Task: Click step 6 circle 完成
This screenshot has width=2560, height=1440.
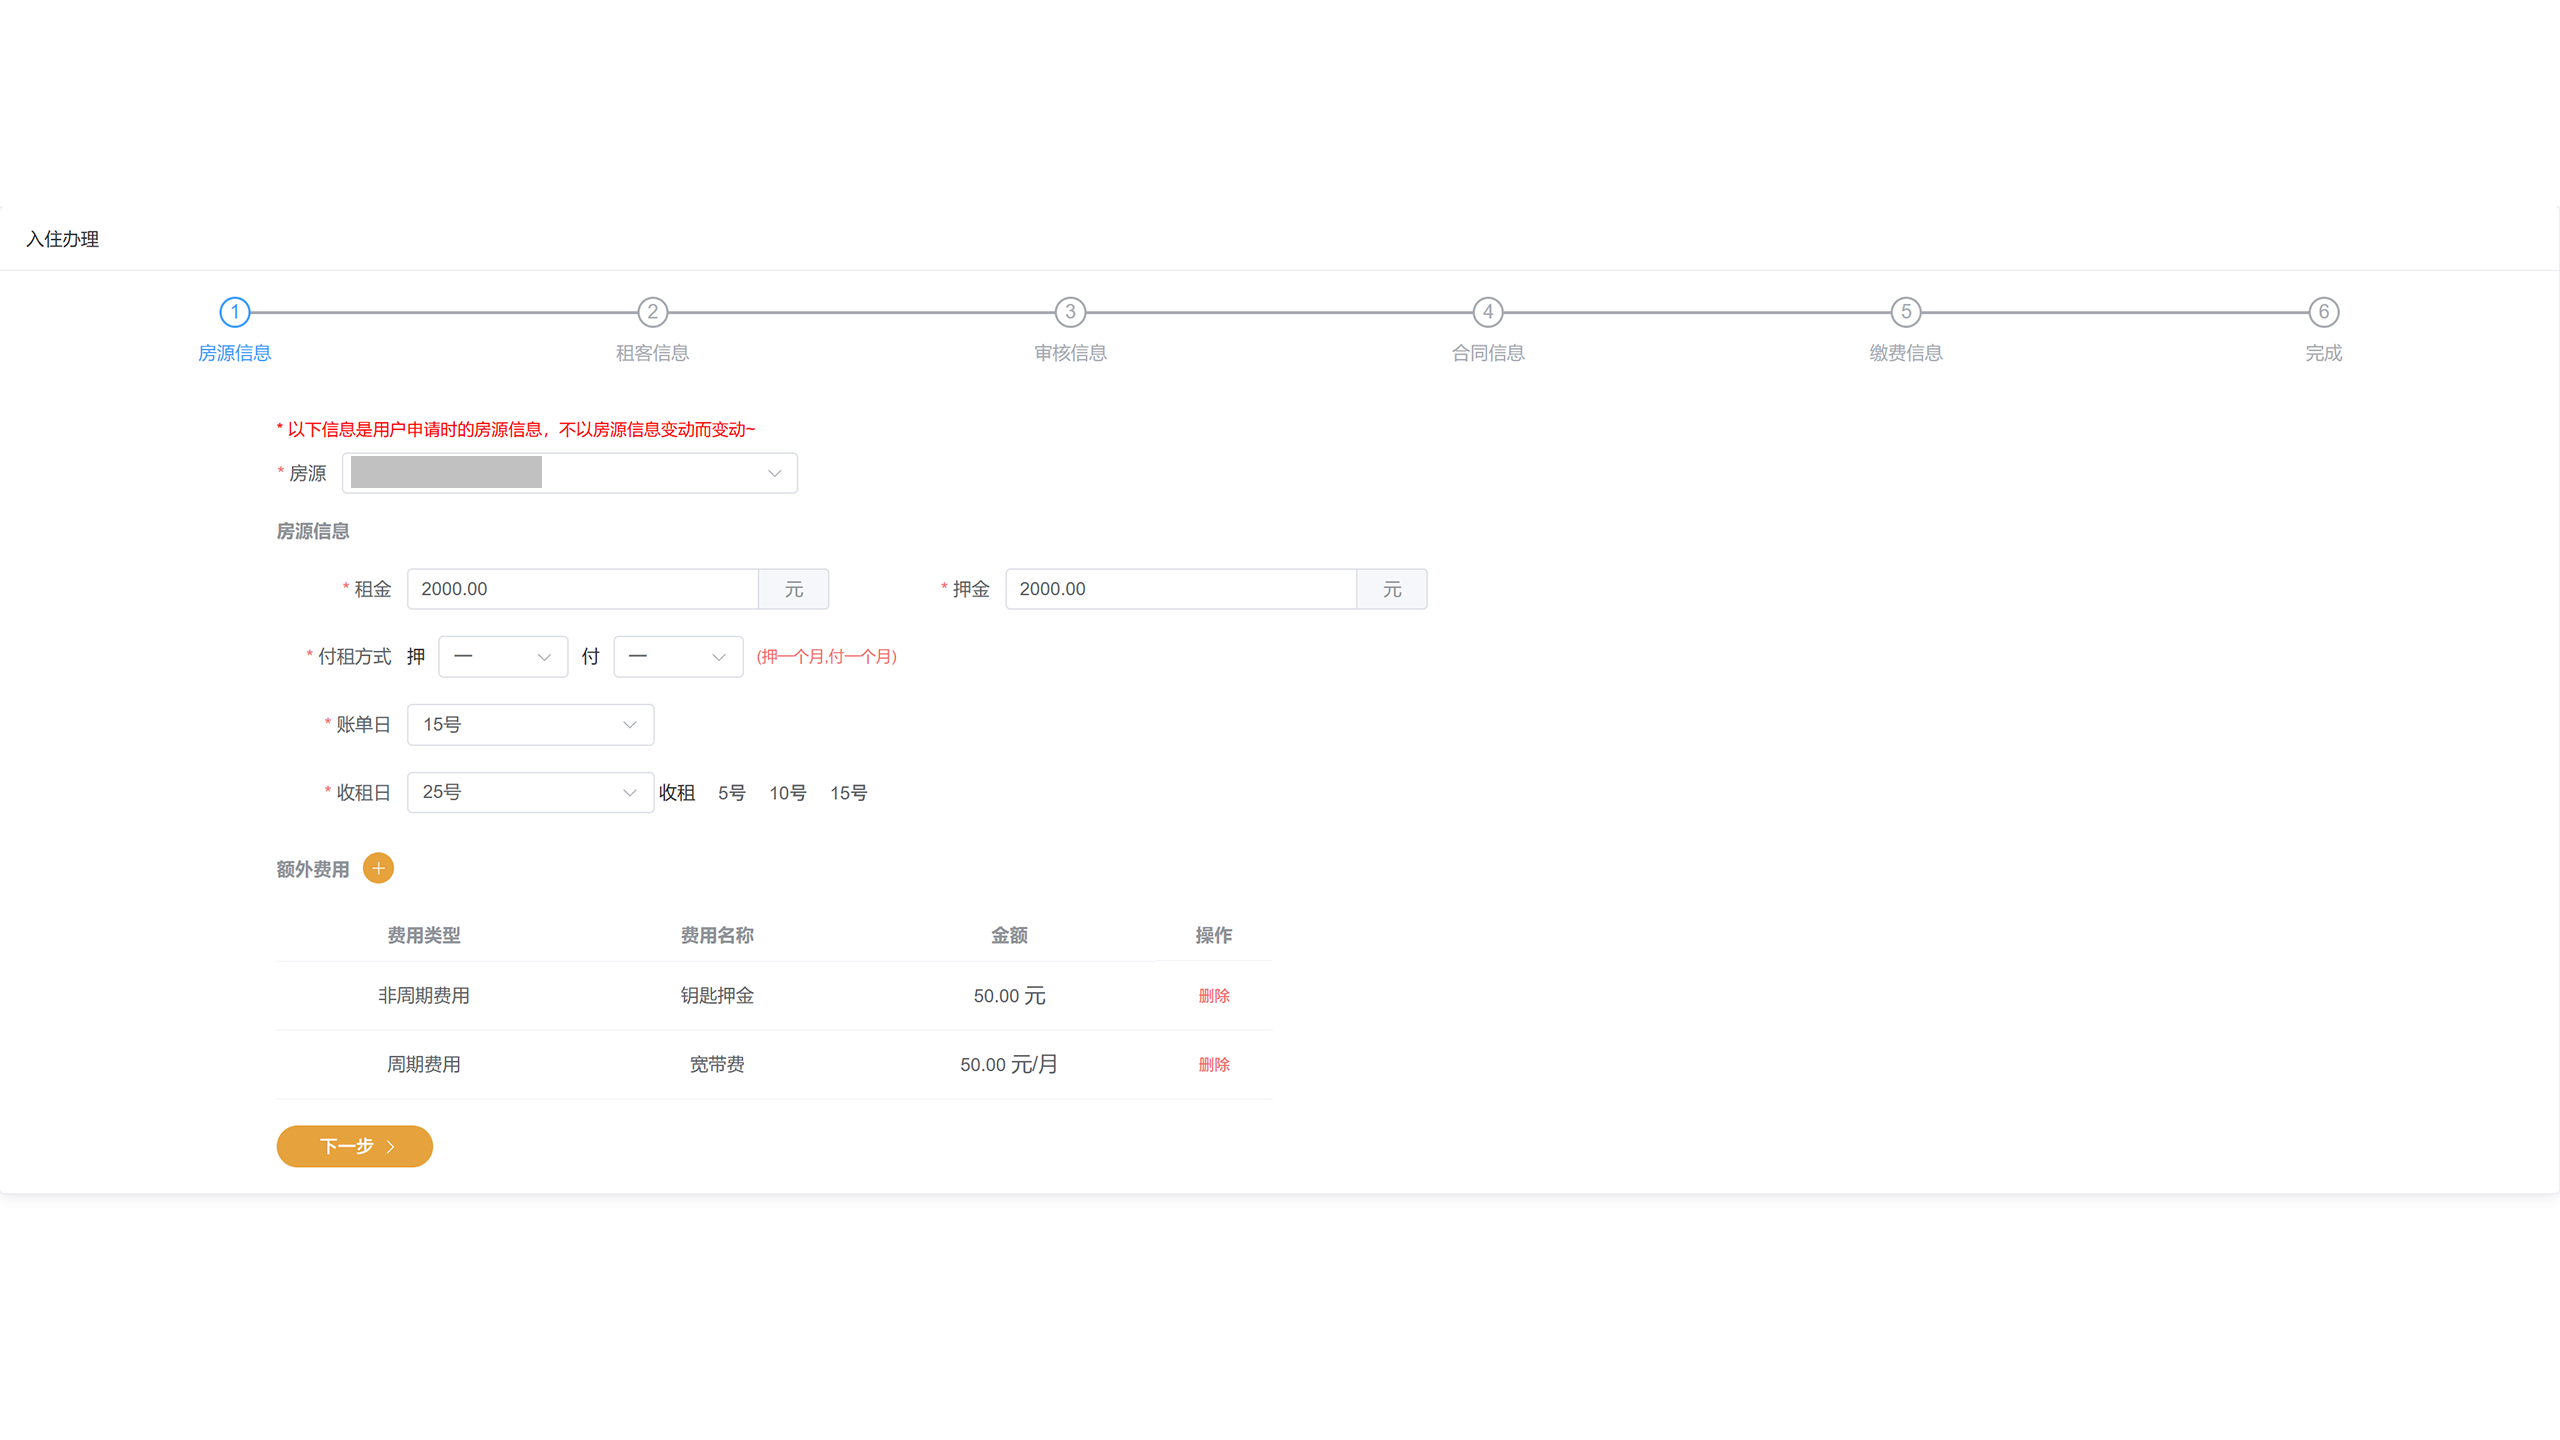Action: (2323, 312)
